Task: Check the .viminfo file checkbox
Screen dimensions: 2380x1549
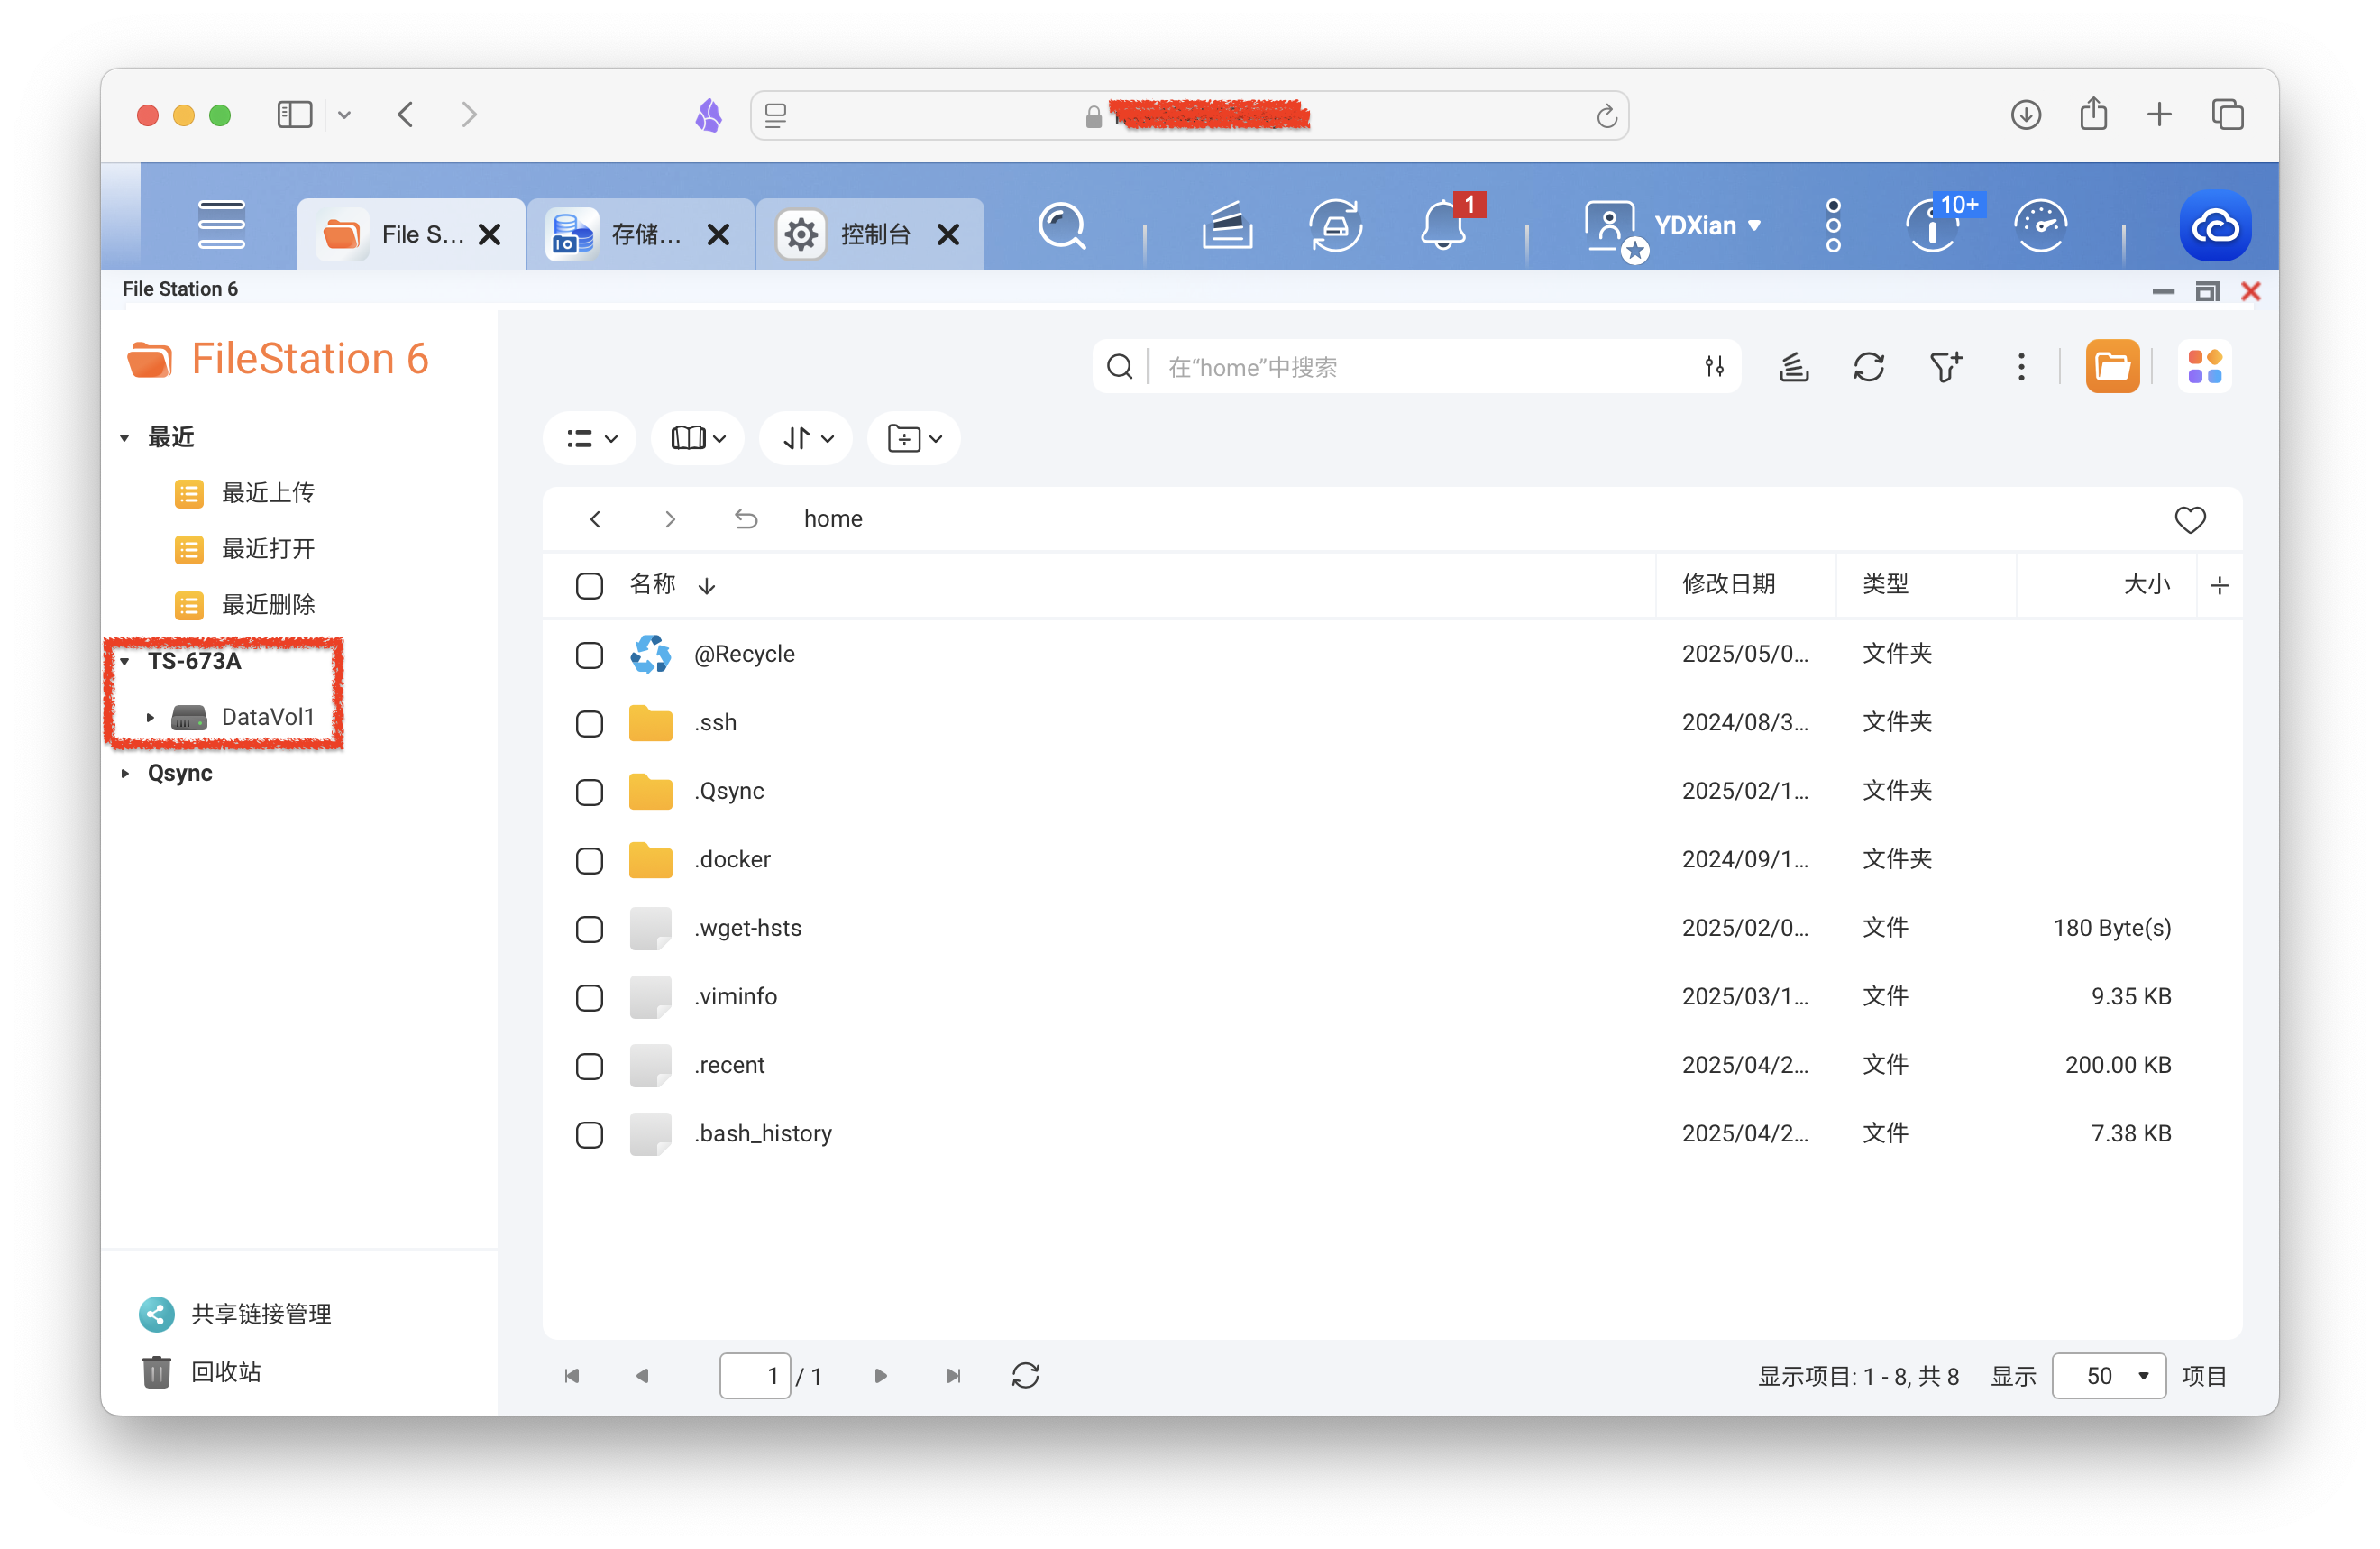Action: (x=590, y=997)
